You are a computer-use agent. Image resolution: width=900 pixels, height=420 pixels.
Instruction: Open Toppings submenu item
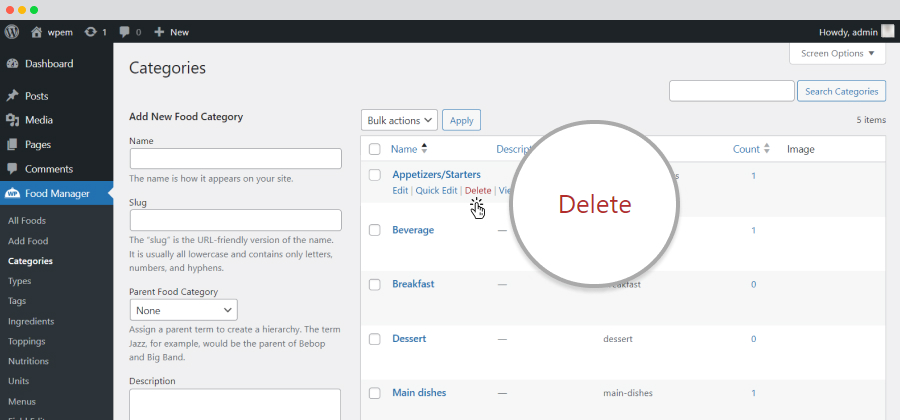26,341
